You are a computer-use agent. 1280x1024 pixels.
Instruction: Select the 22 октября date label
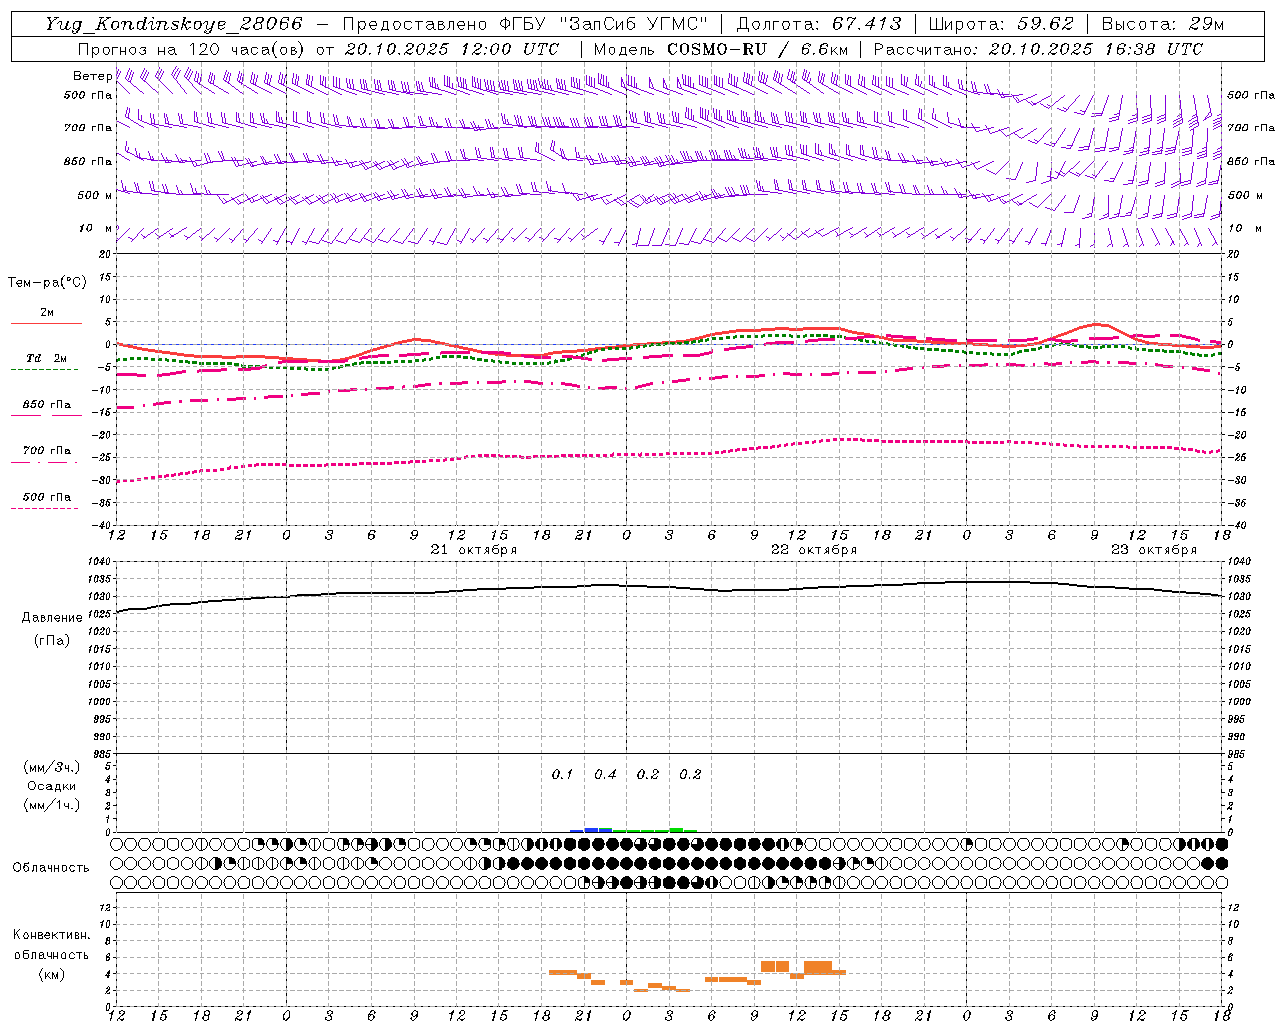coord(814,549)
